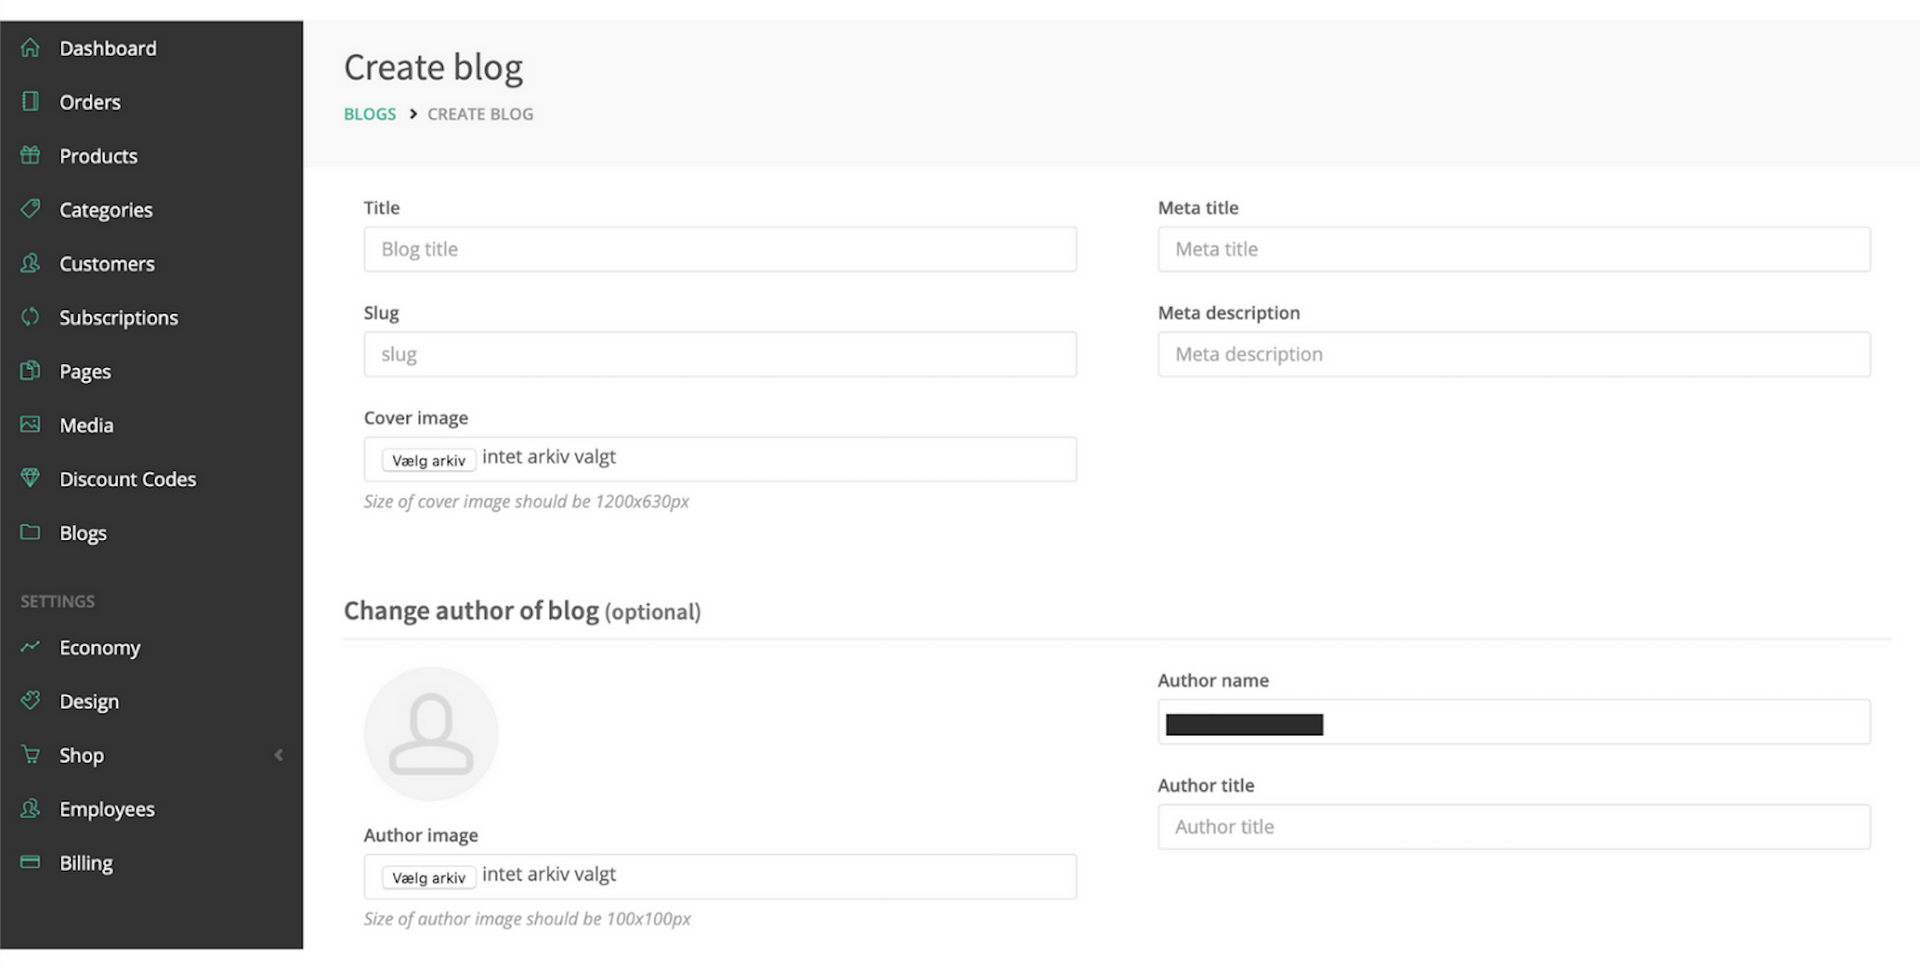Click the author avatar placeholder image
Viewport: 1920px width, 968px height.
431,734
